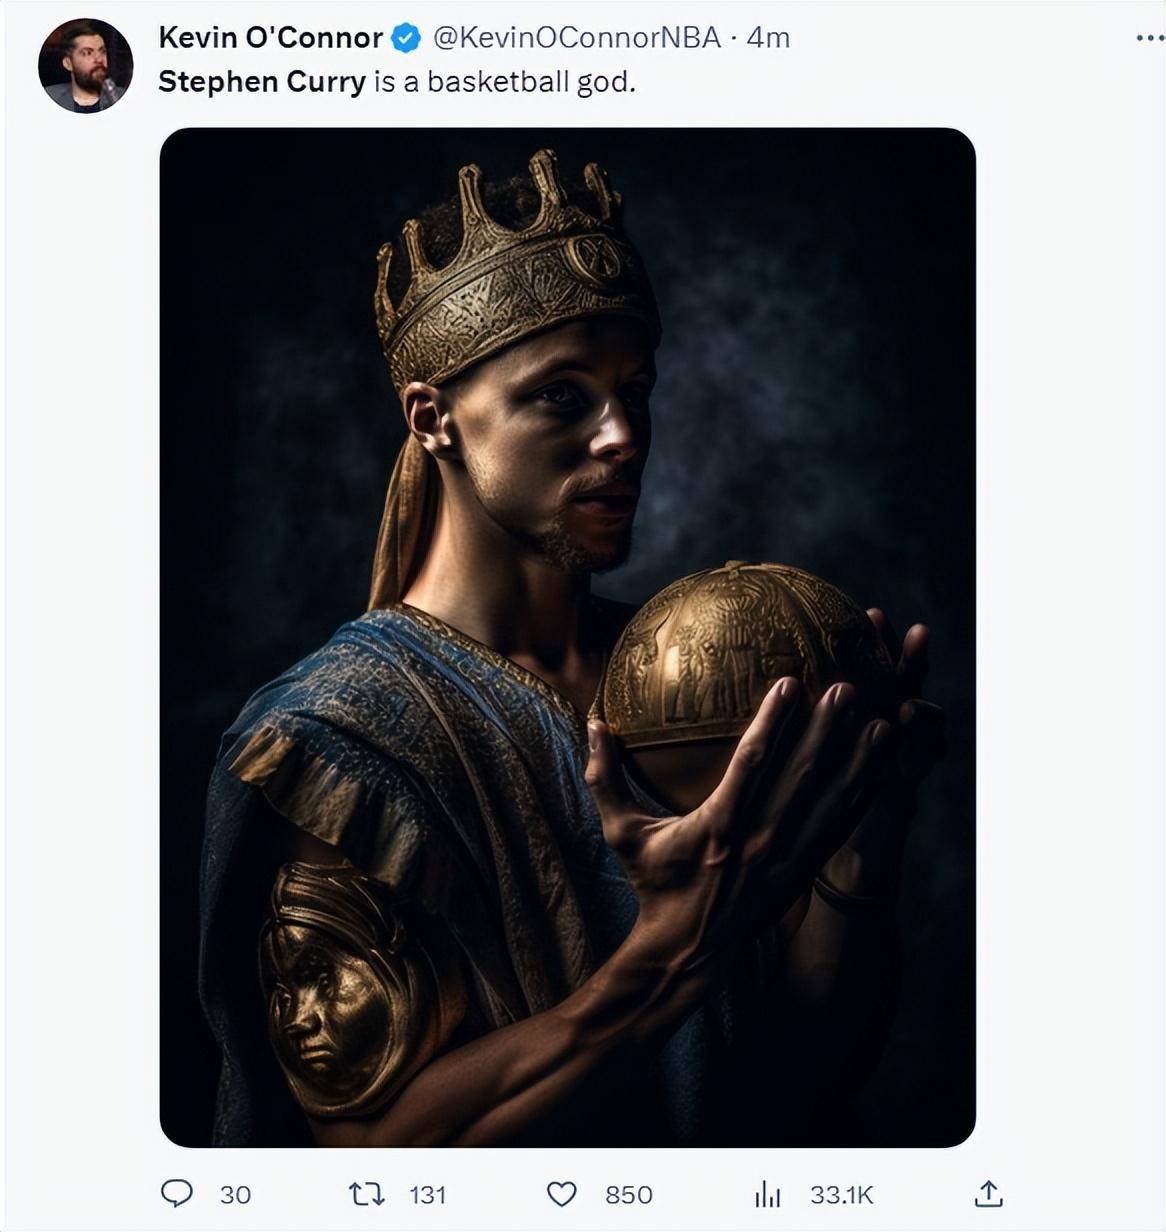Click the 33.1K views count
This screenshot has width=1166, height=1232.
842,1195
